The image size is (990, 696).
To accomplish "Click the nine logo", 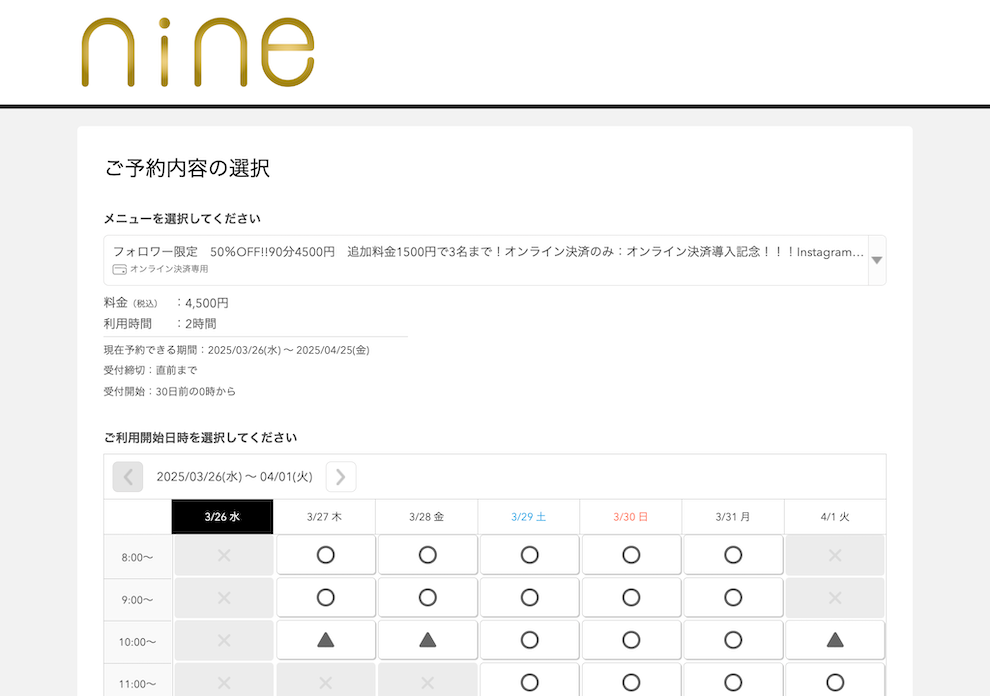I will tap(198, 52).
